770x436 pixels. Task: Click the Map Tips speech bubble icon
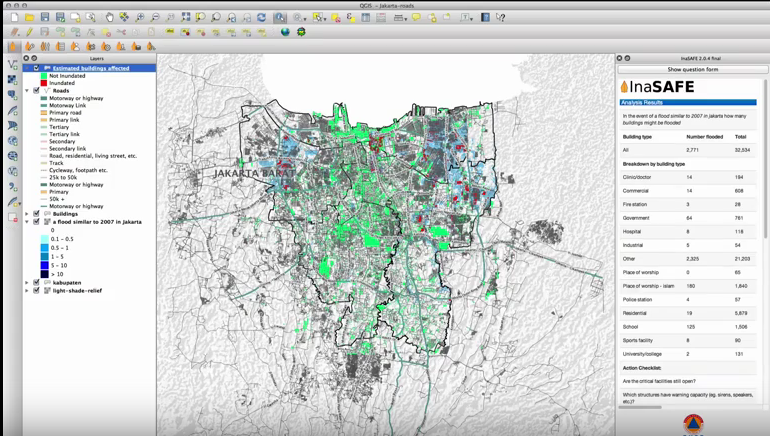point(416,18)
